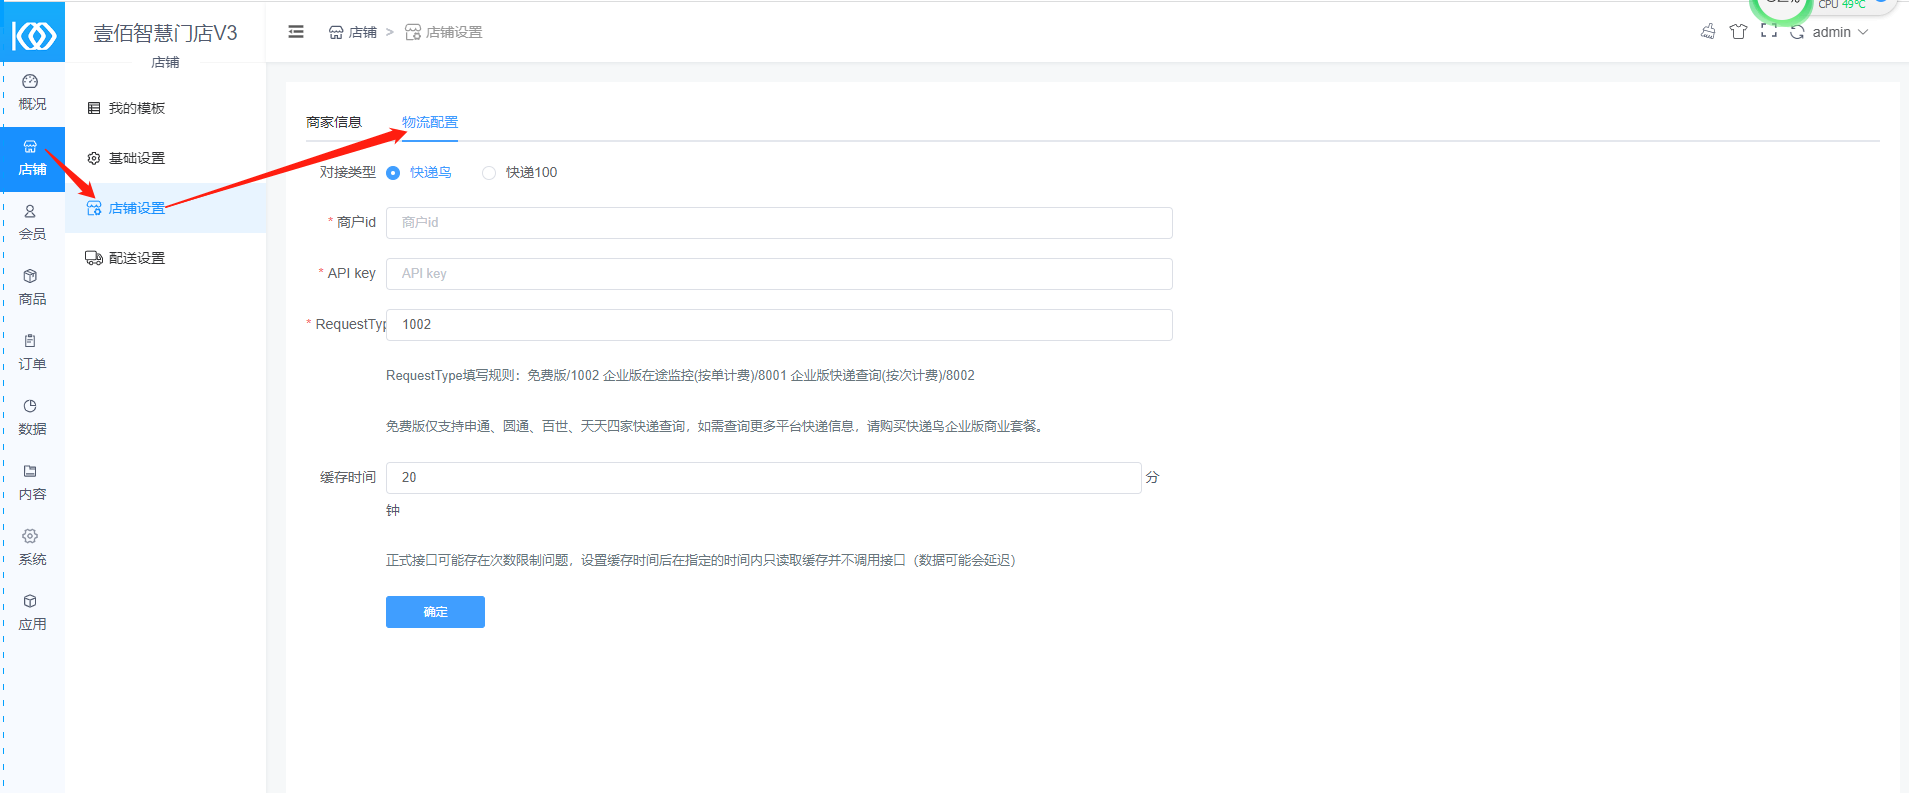Open 配送设置 submenu item
This screenshot has height=793, width=1909.
click(166, 258)
